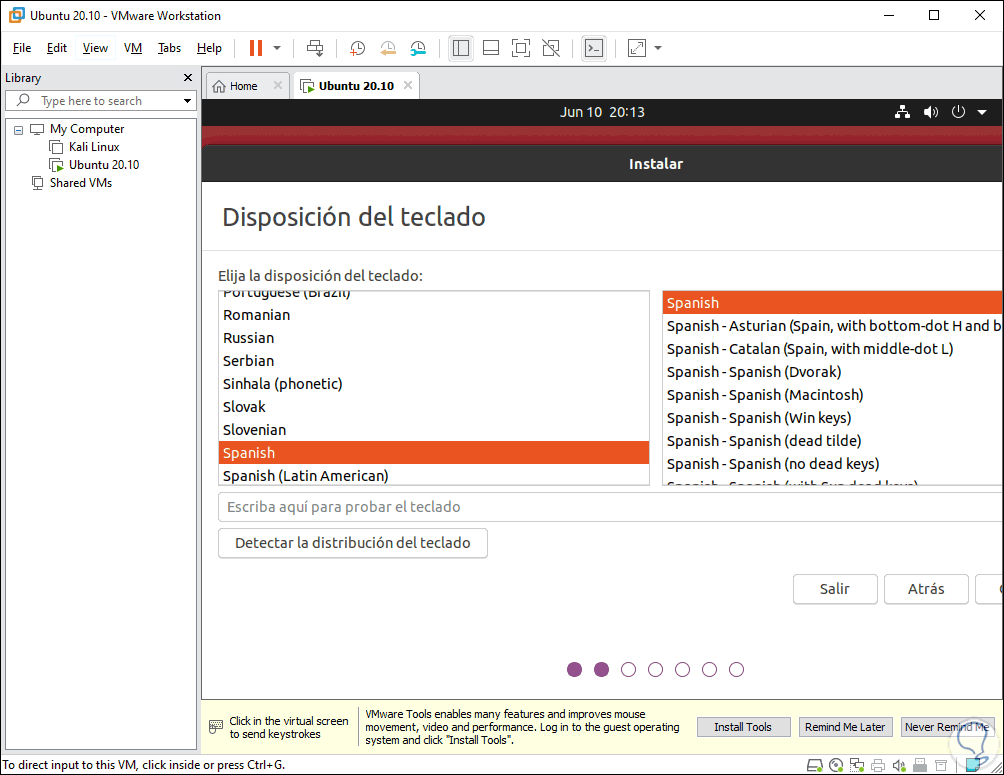The width and height of the screenshot is (1004, 775).
Task: Select Sinhala (phonetic) keyboard layout
Action: coord(433,384)
